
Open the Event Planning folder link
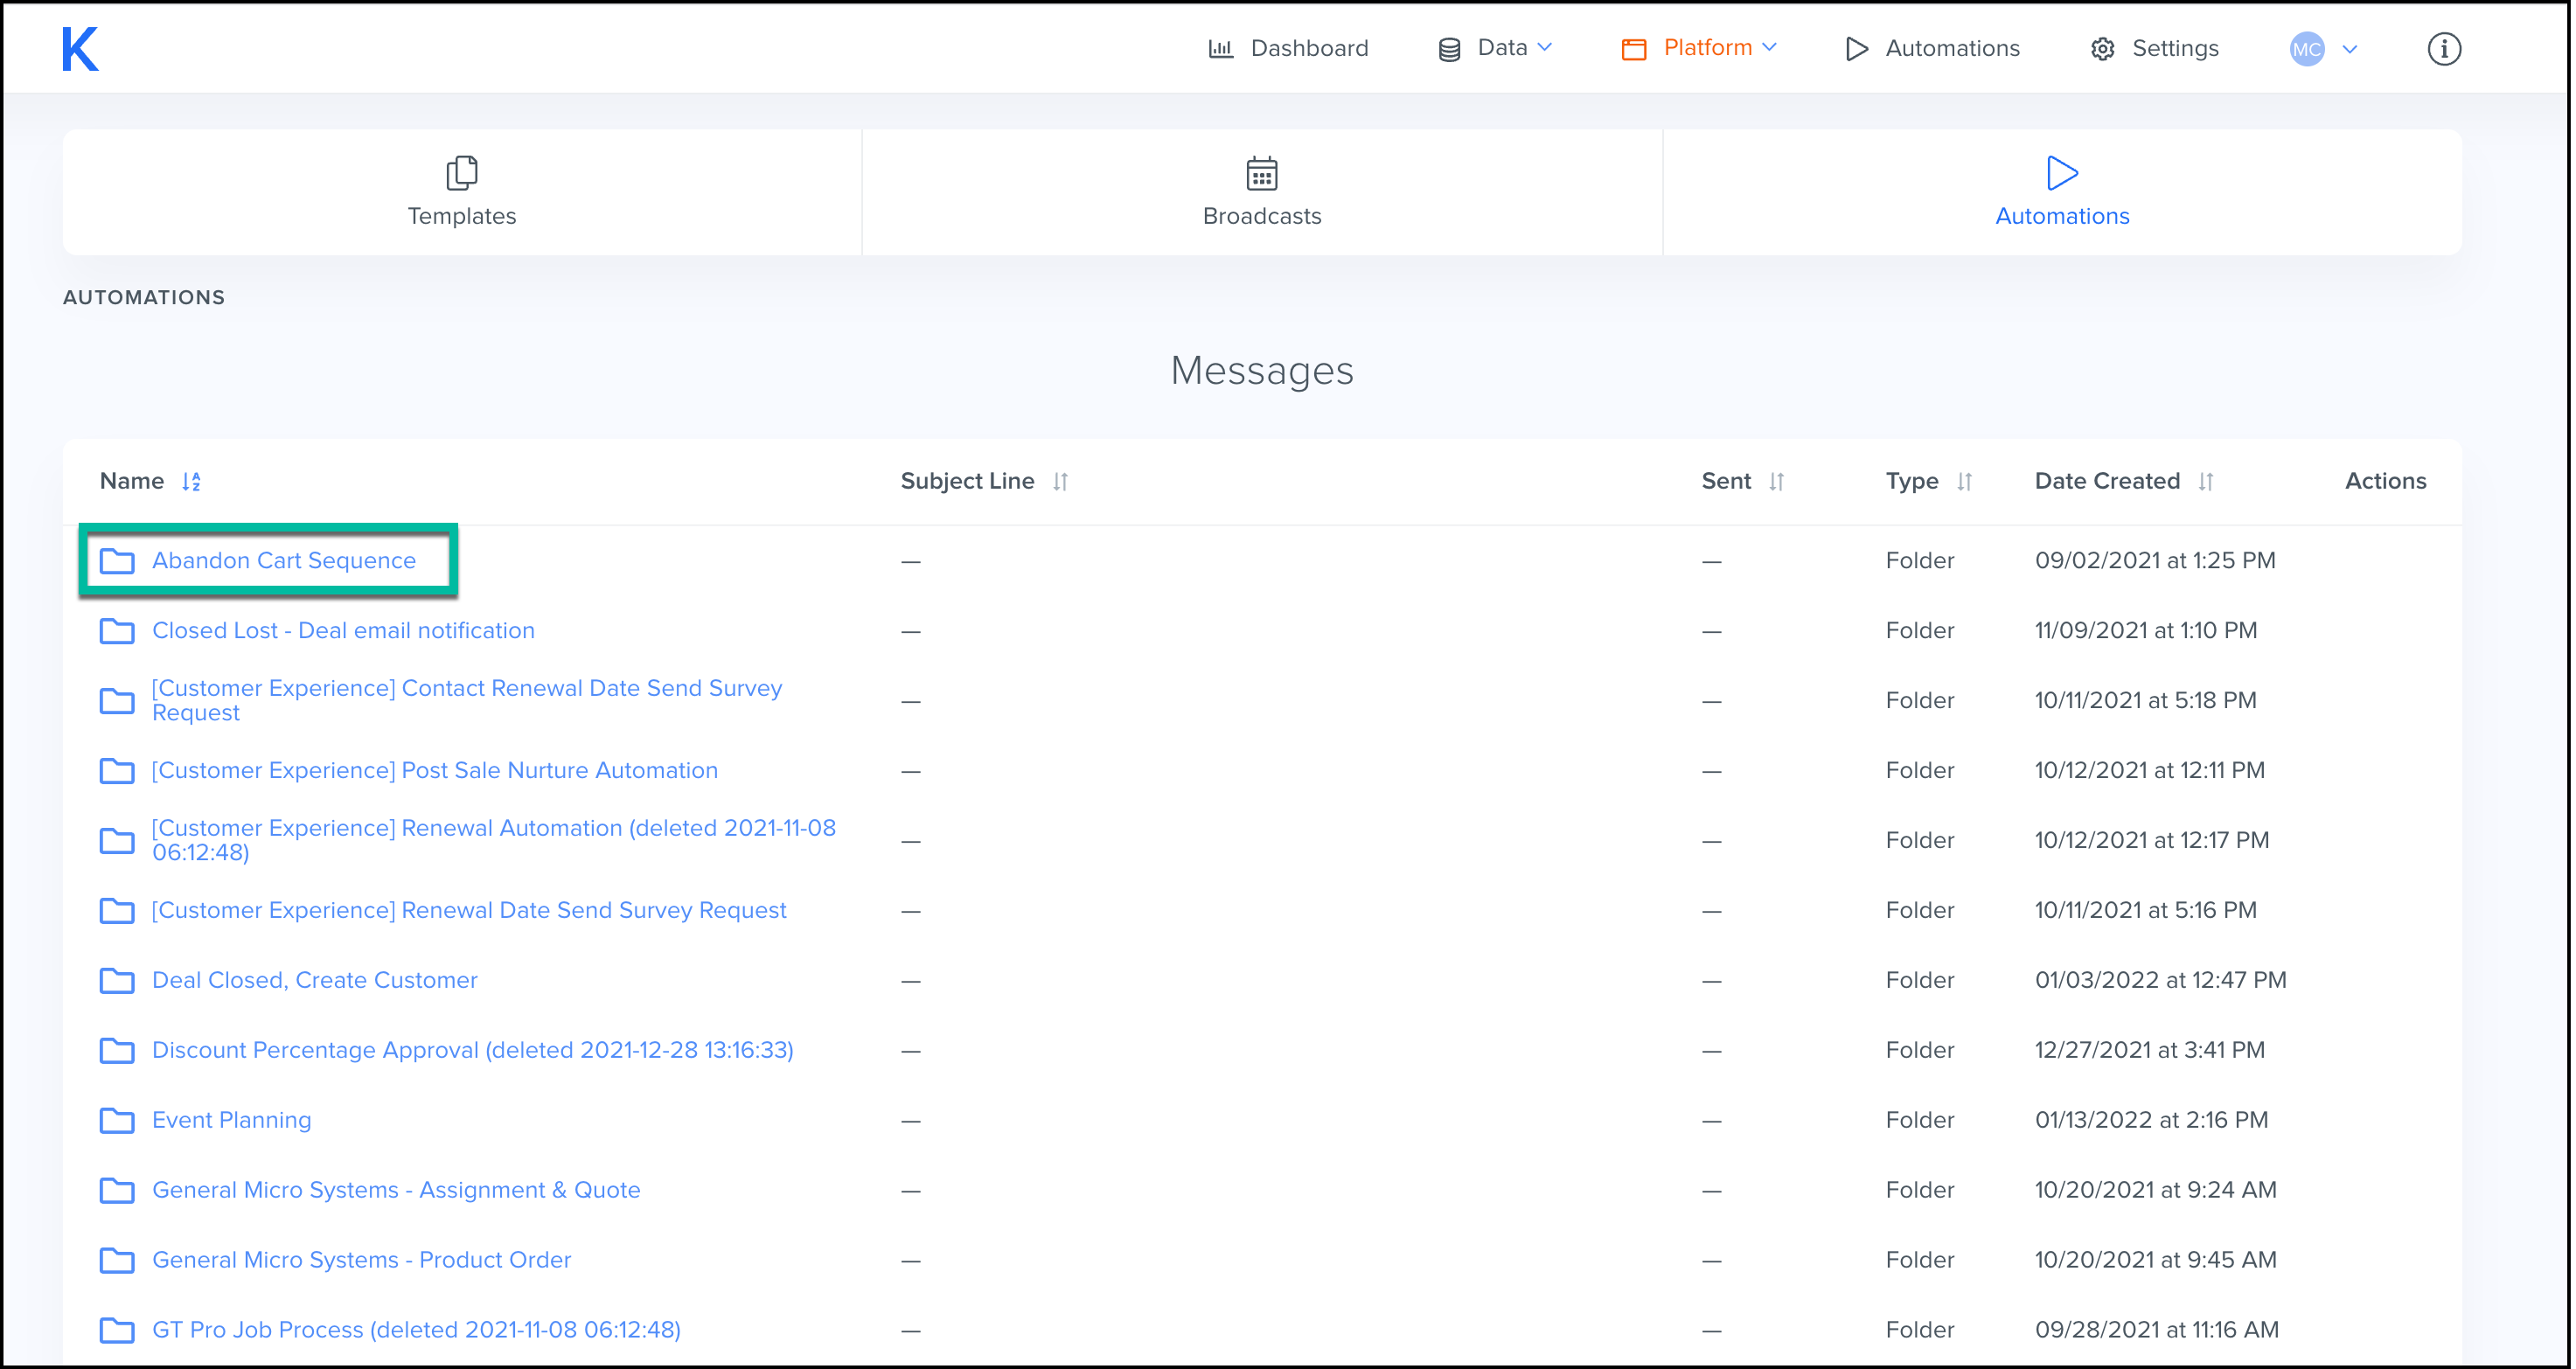[231, 1119]
